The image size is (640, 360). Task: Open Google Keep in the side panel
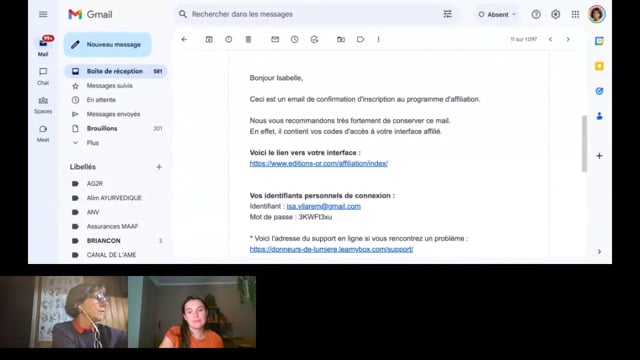[599, 66]
